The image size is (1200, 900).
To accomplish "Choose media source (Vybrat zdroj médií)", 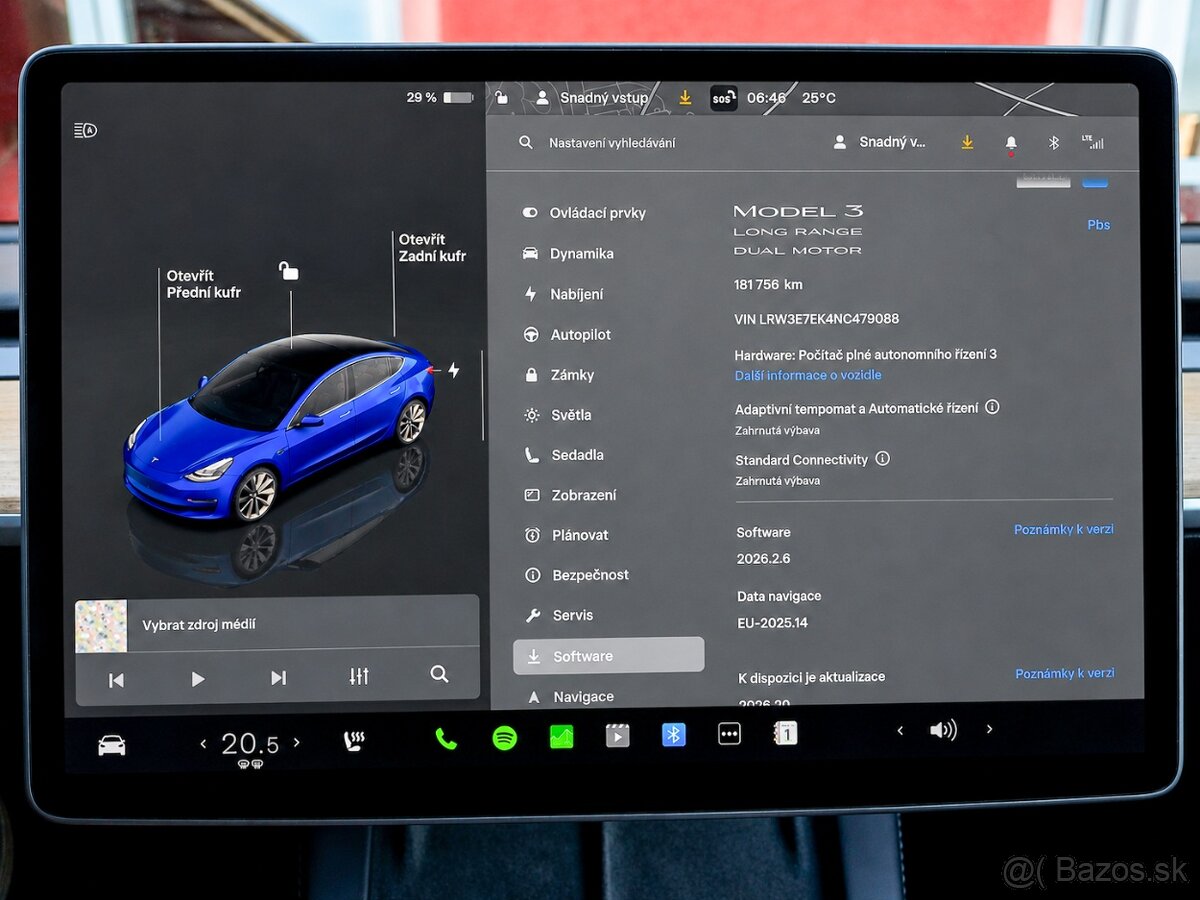I will click(199, 624).
